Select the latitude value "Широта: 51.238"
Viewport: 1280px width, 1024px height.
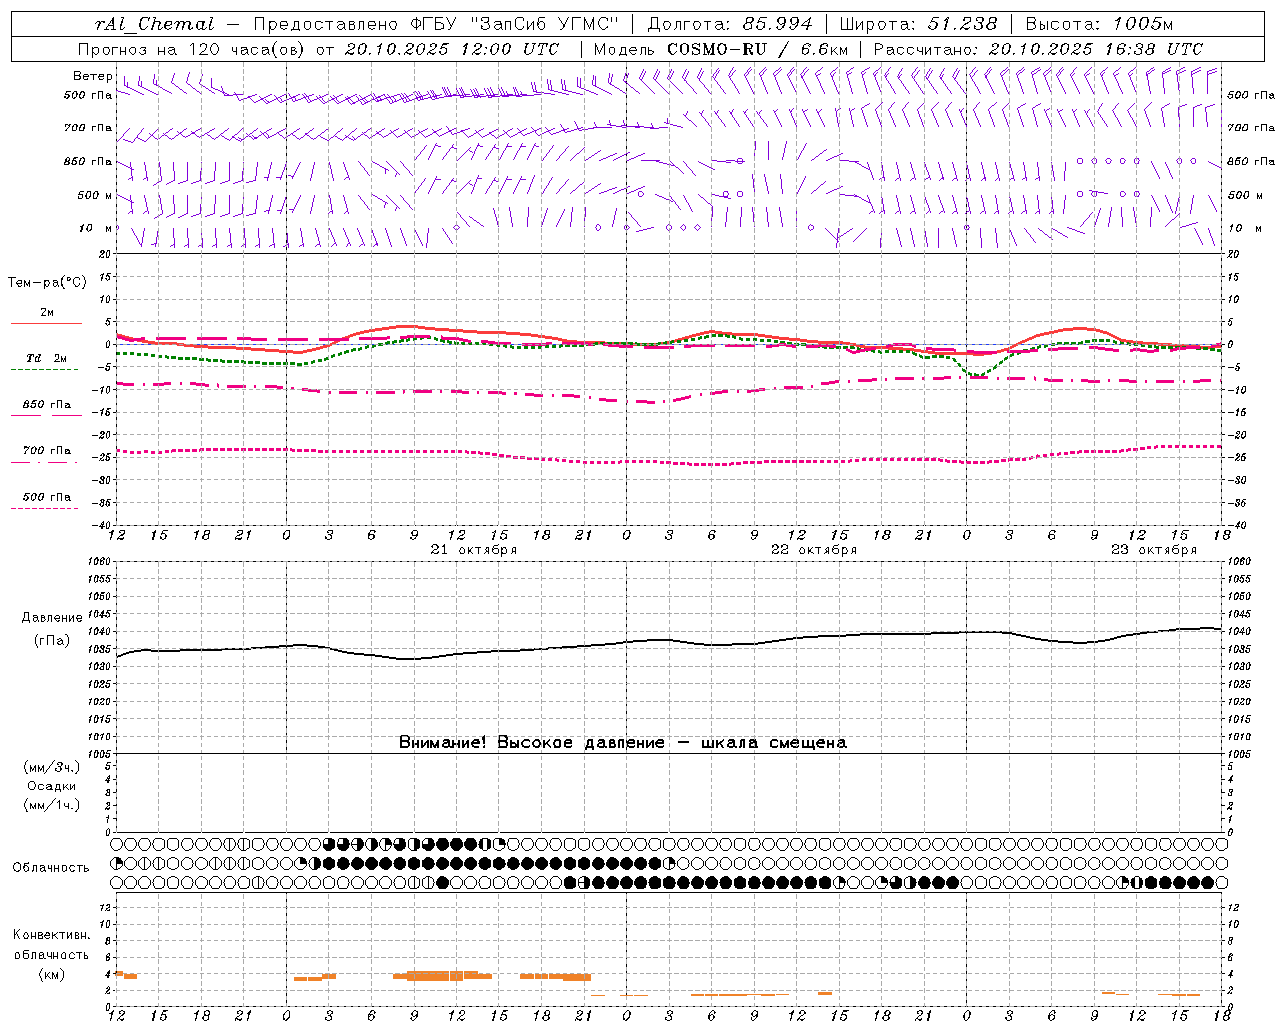pos(918,24)
